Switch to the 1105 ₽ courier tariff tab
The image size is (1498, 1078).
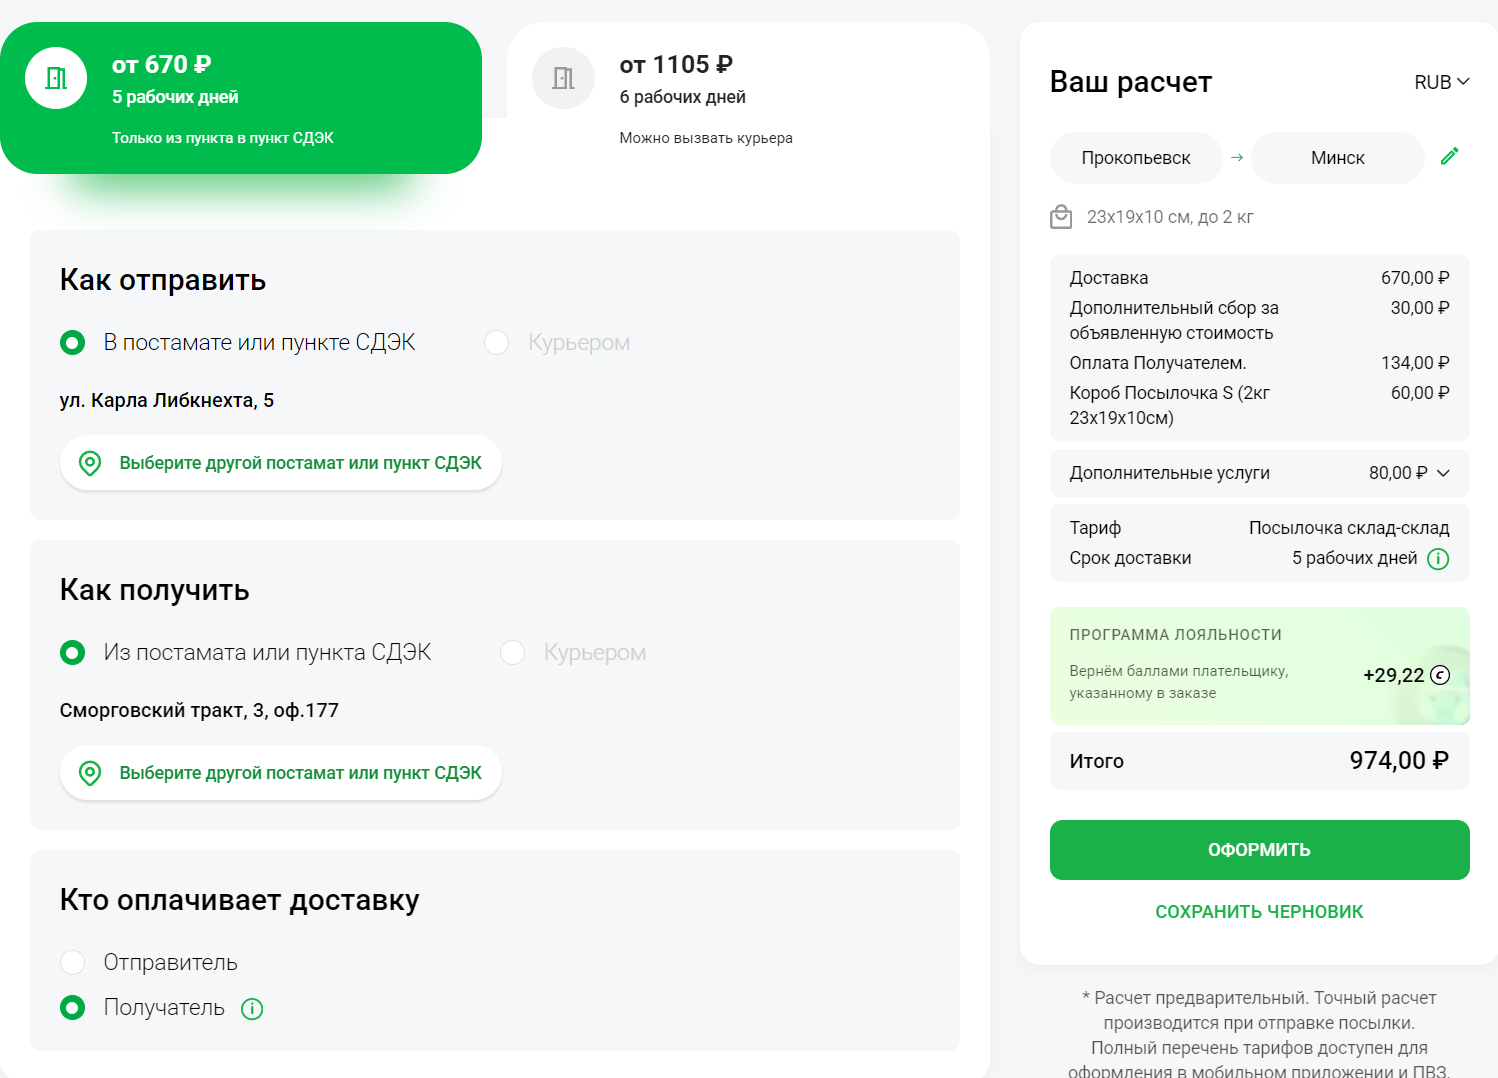pos(747,97)
